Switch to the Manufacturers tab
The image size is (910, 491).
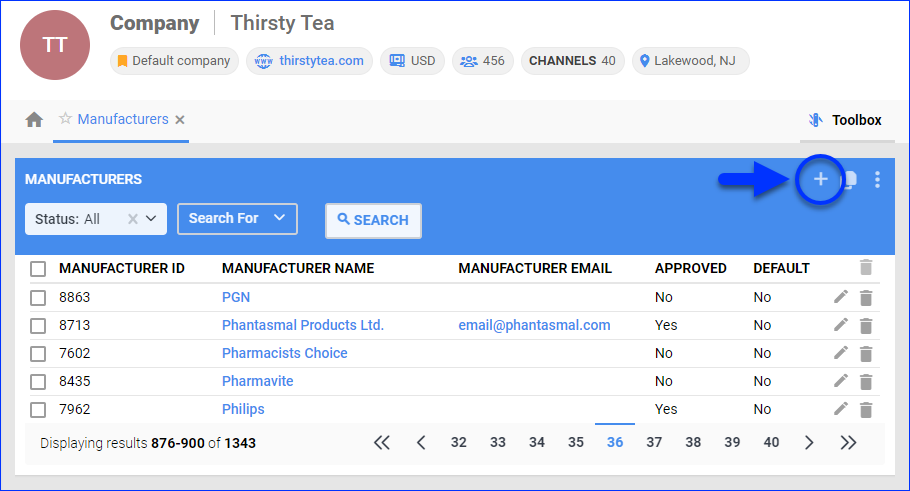tap(122, 119)
